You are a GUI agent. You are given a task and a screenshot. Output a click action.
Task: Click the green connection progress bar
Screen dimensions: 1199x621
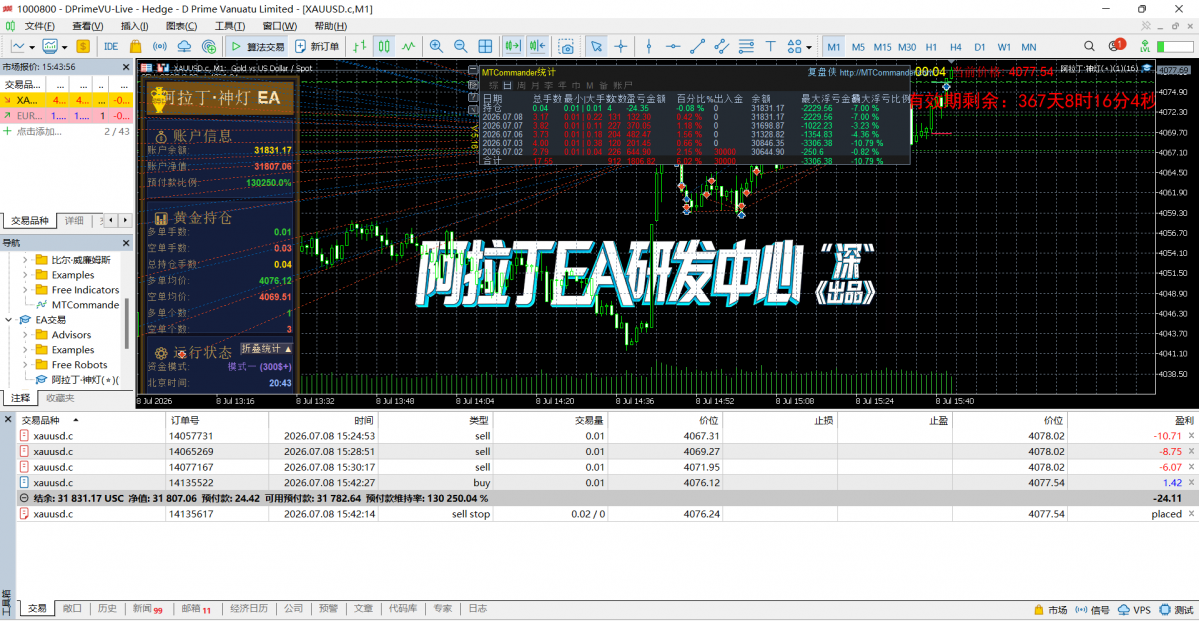pyautogui.click(x=1175, y=46)
